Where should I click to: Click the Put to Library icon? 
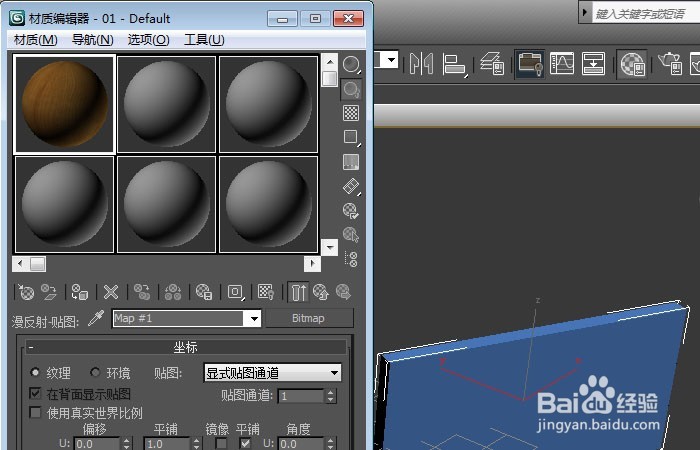(204, 292)
